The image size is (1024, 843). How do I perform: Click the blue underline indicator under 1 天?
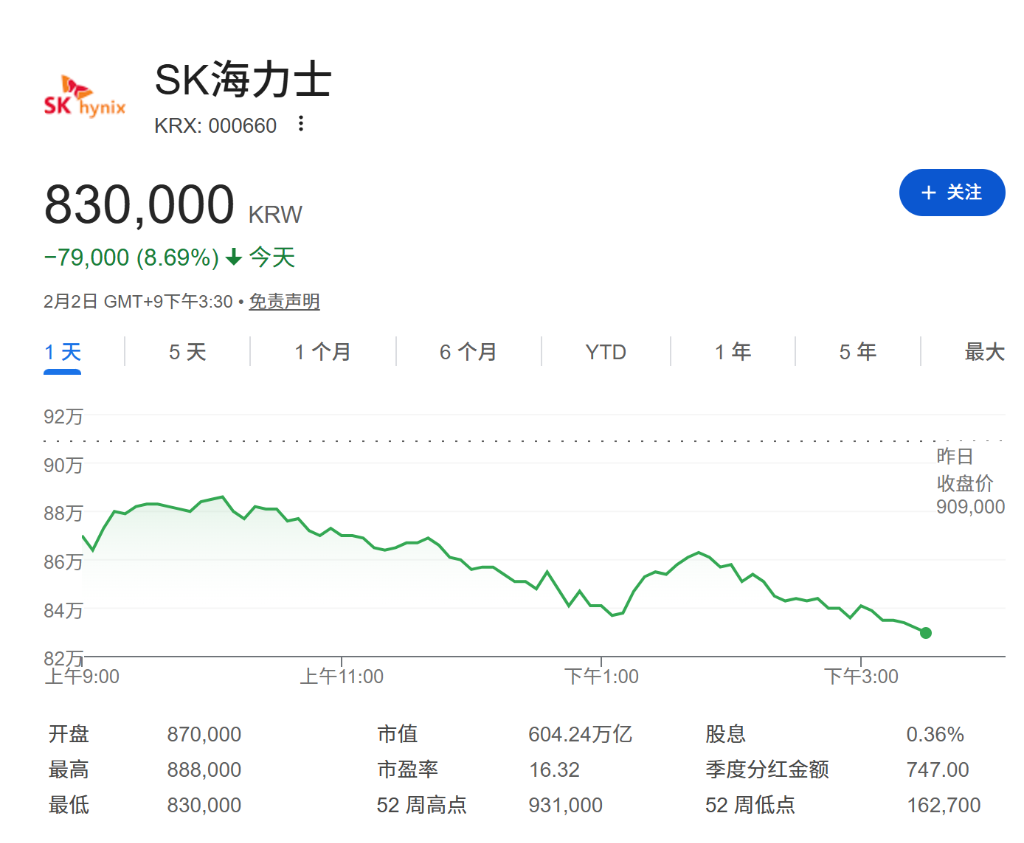(63, 372)
